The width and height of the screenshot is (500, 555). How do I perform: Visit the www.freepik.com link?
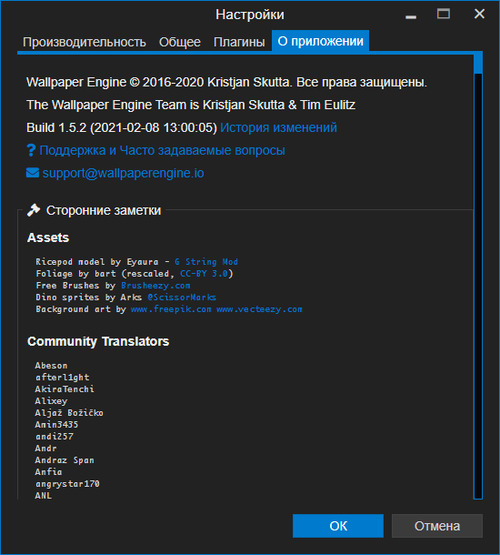coord(171,309)
